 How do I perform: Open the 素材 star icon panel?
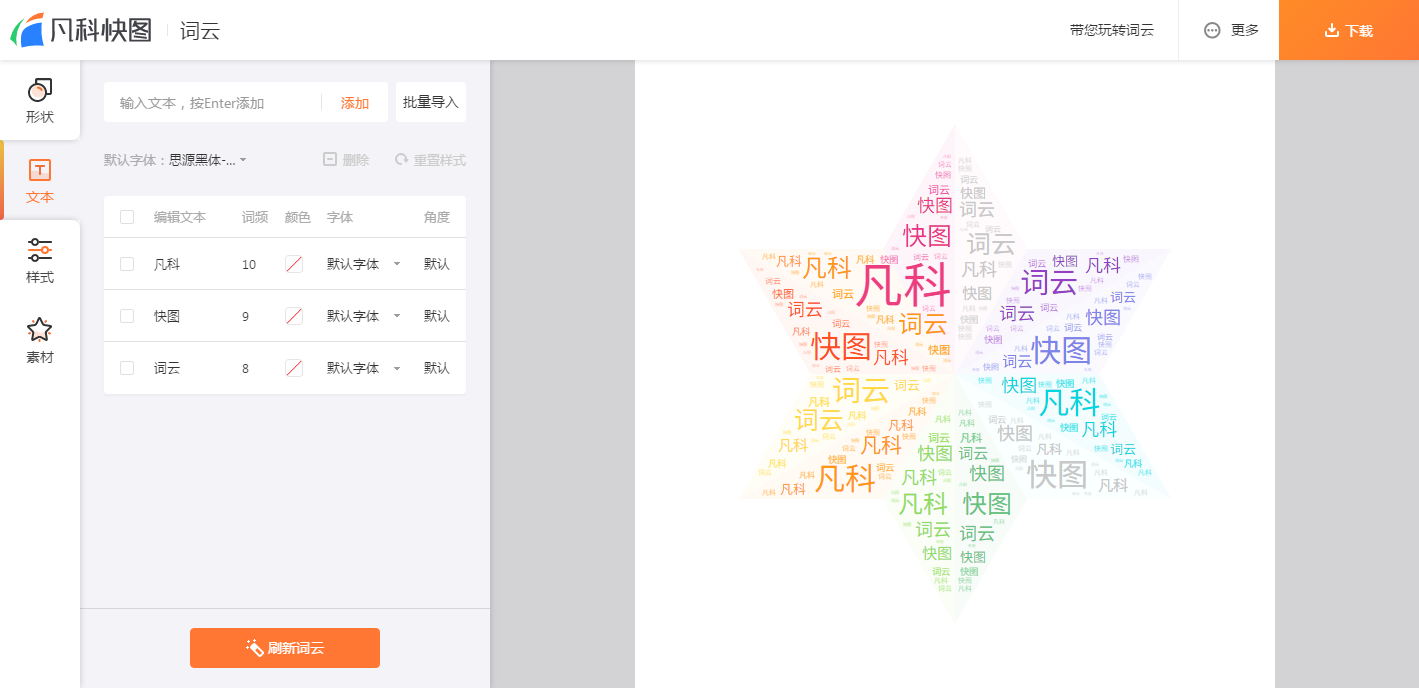point(40,329)
